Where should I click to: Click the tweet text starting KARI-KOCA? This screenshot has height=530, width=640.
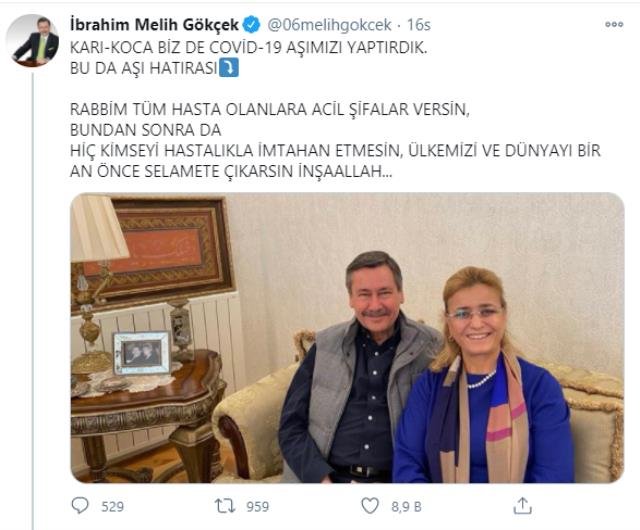click(249, 58)
